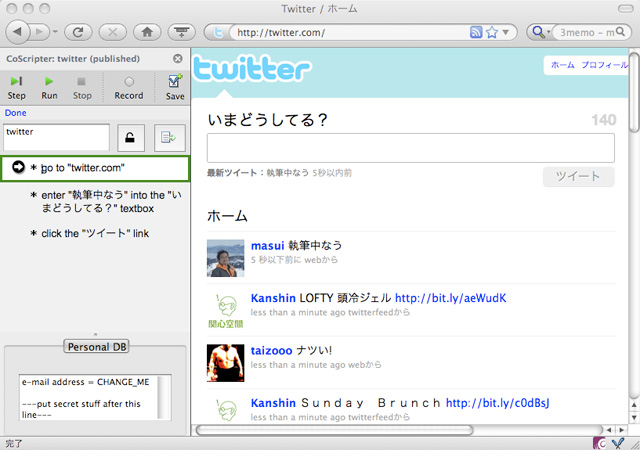Click the vertical scrollbar up arrow
This screenshot has height=450, width=640.
(x=634, y=405)
